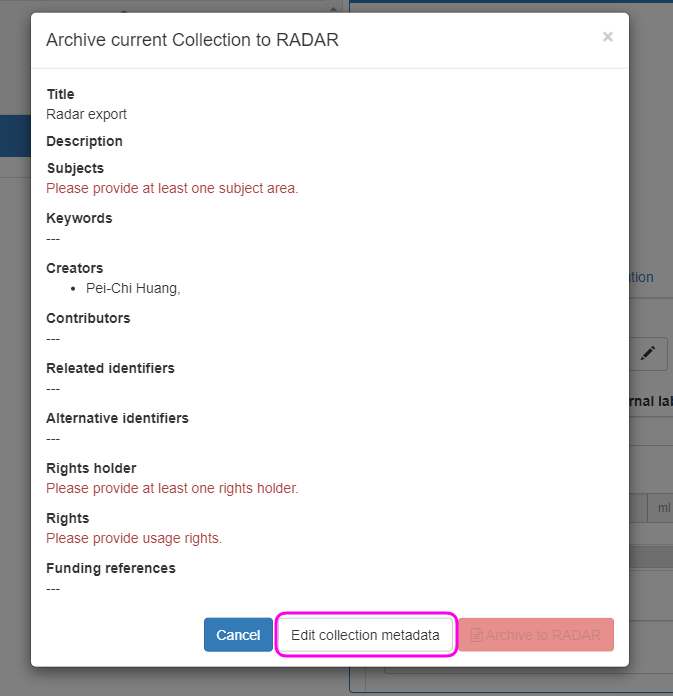Click the dialog heading Archive current Collection
The width and height of the screenshot is (673, 696).
[x=193, y=40]
